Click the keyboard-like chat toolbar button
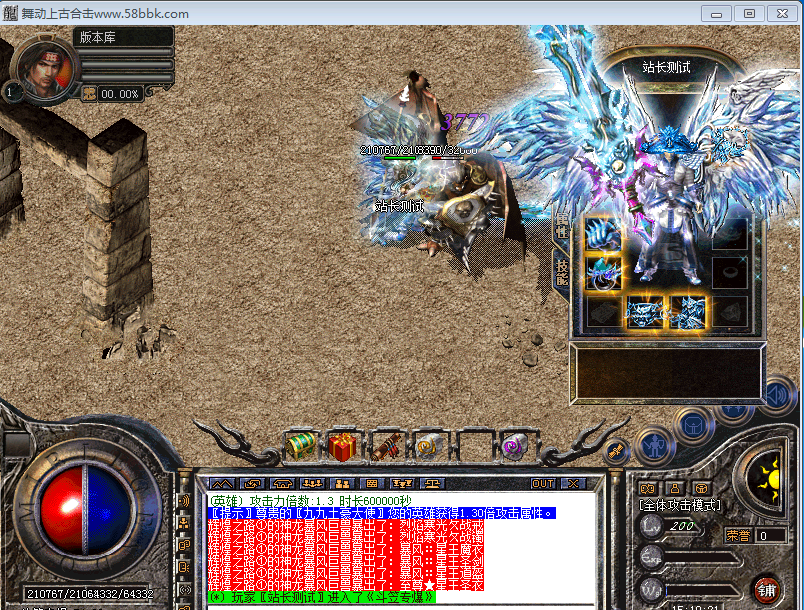Viewport: 804px width, 610px height. [372, 483]
